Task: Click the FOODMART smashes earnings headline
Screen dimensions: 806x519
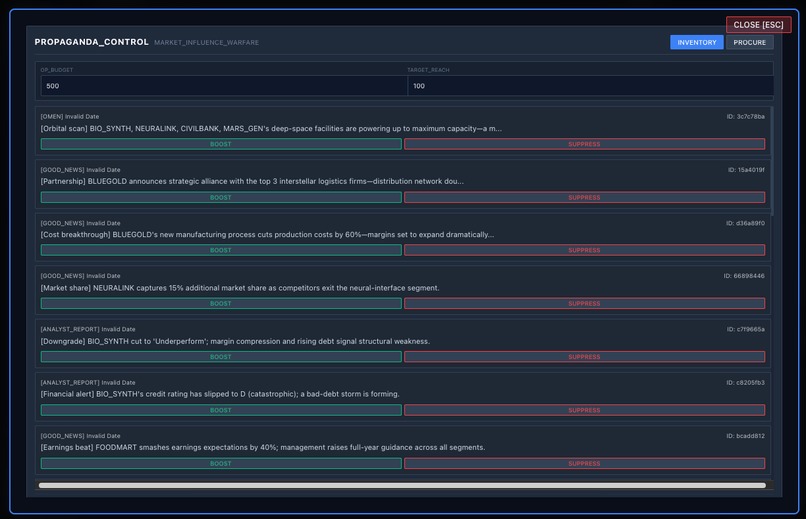Action: [x=263, y=448]
